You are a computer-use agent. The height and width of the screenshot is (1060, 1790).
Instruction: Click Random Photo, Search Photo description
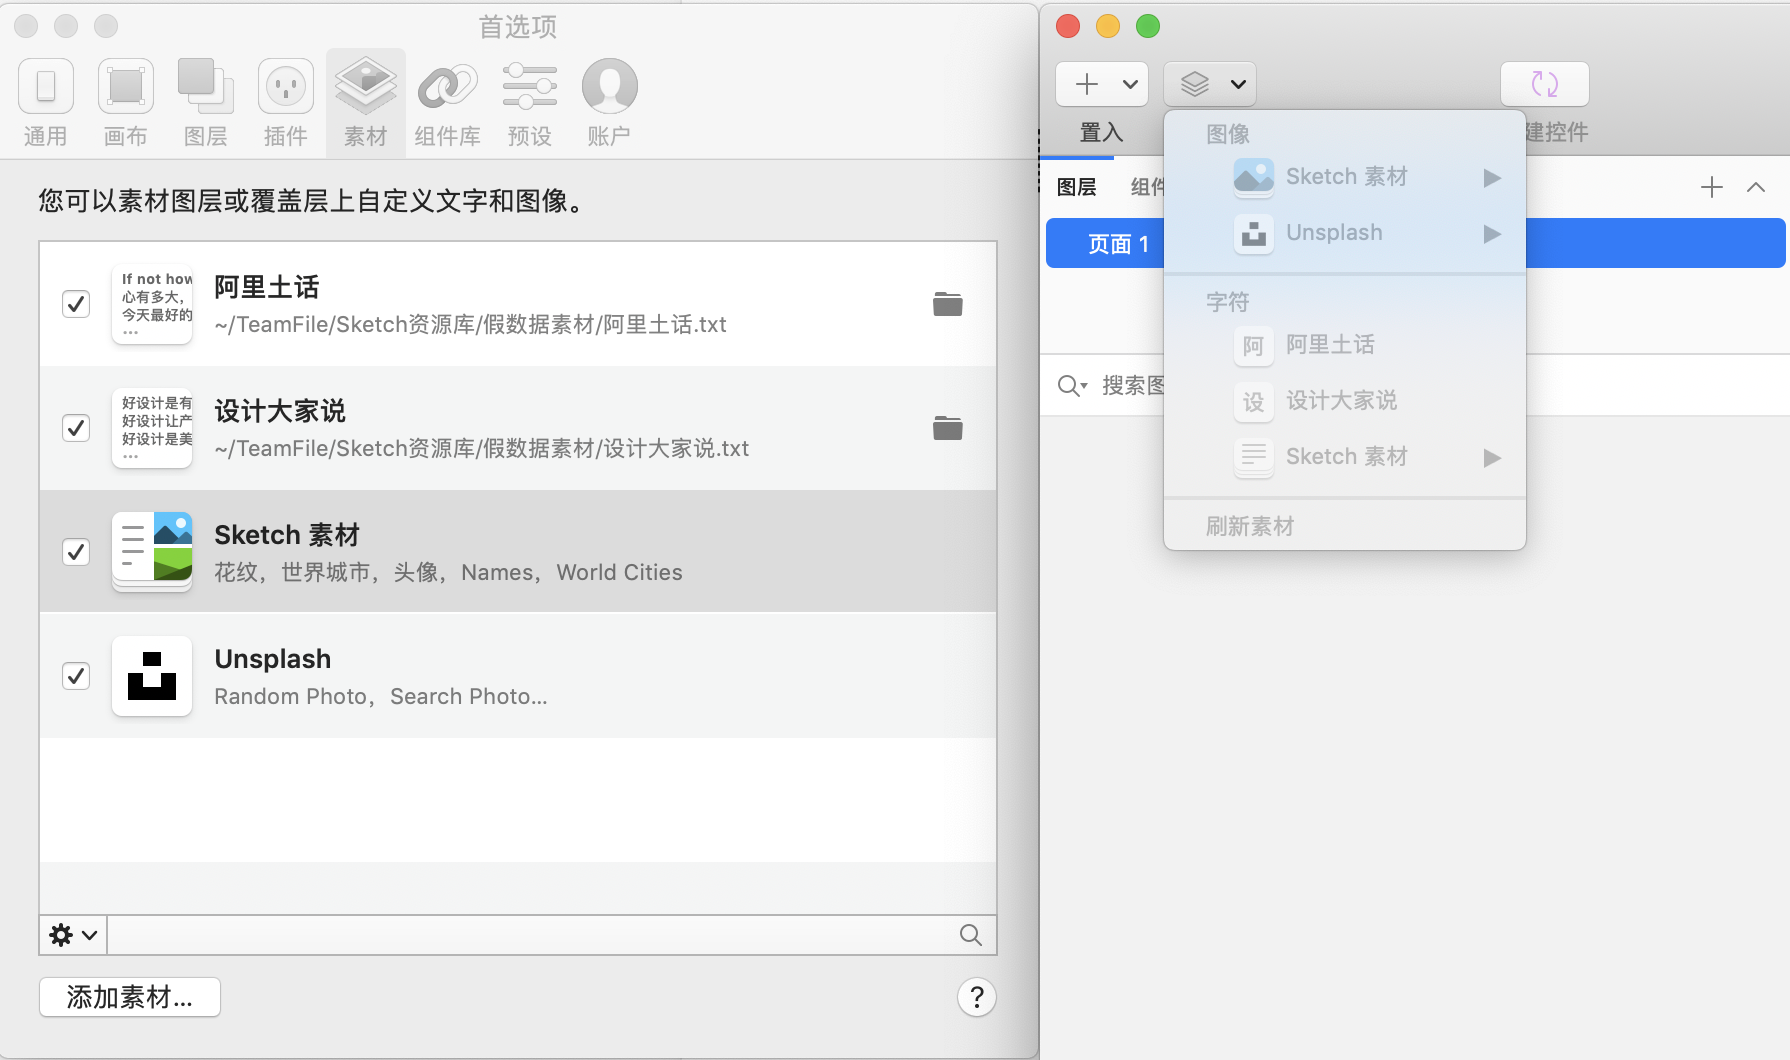click(x=381, y=697)
